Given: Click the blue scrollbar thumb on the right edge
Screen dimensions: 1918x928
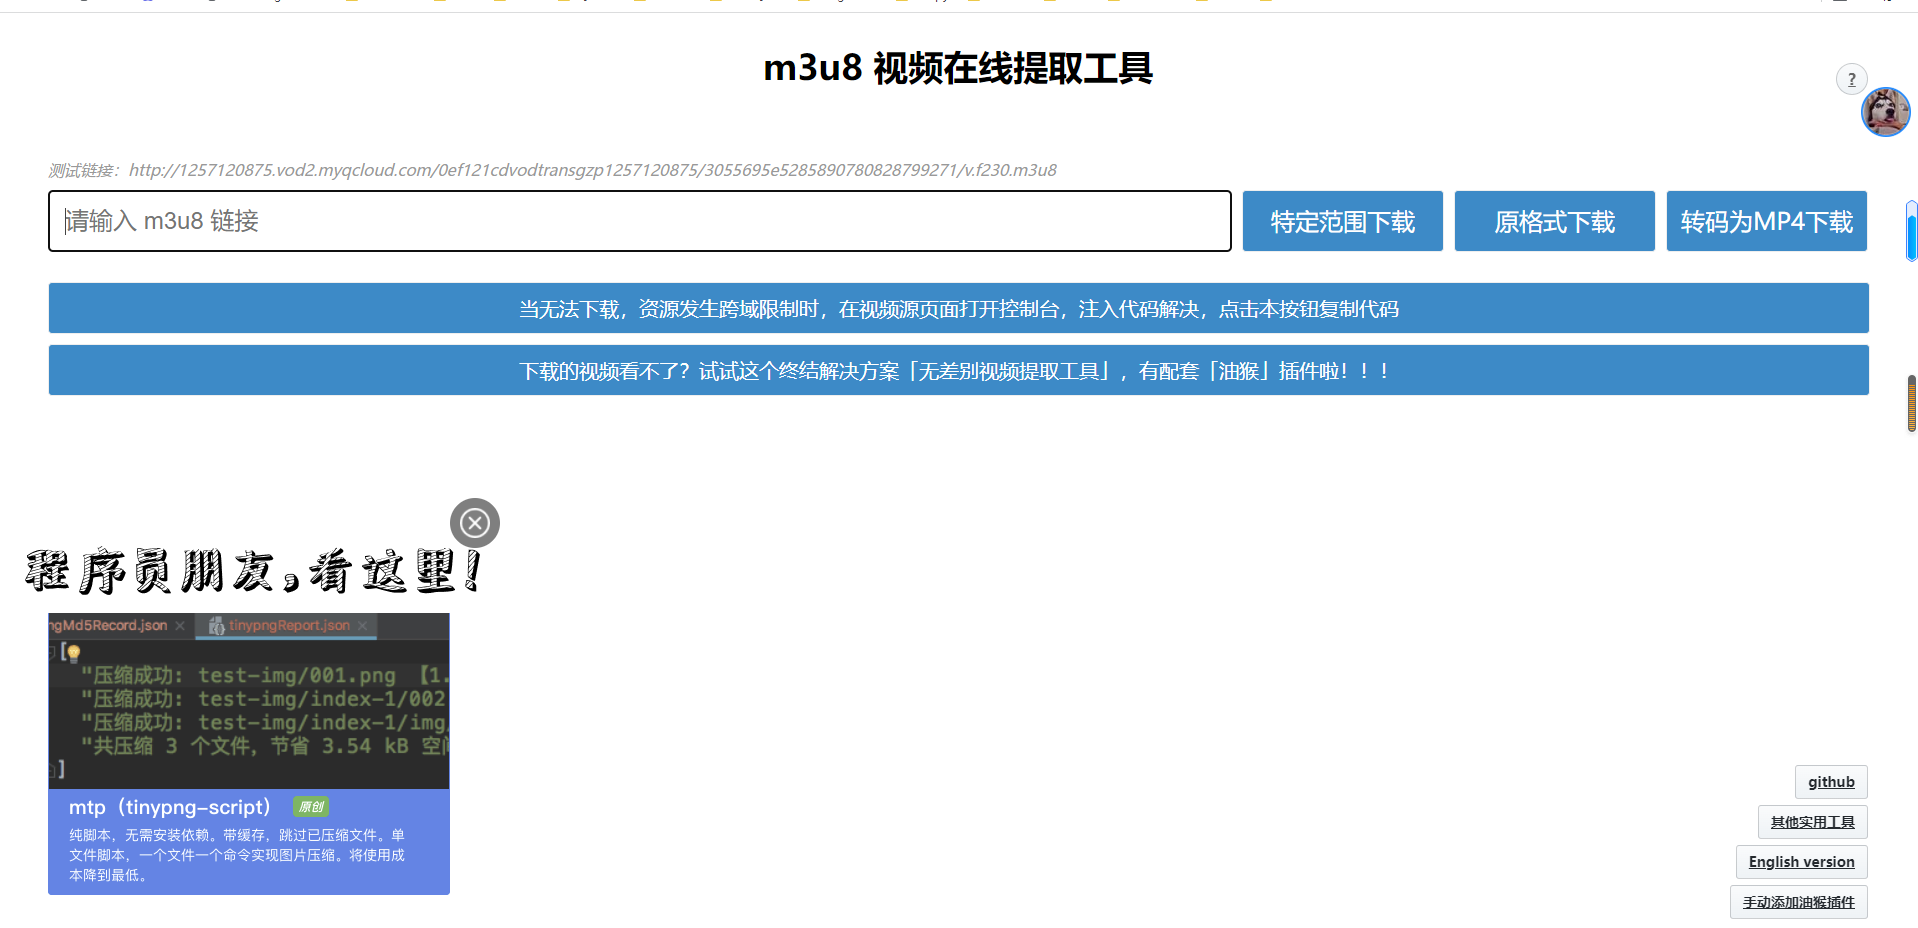Looking at the screenshot, I should point(1911,228).
